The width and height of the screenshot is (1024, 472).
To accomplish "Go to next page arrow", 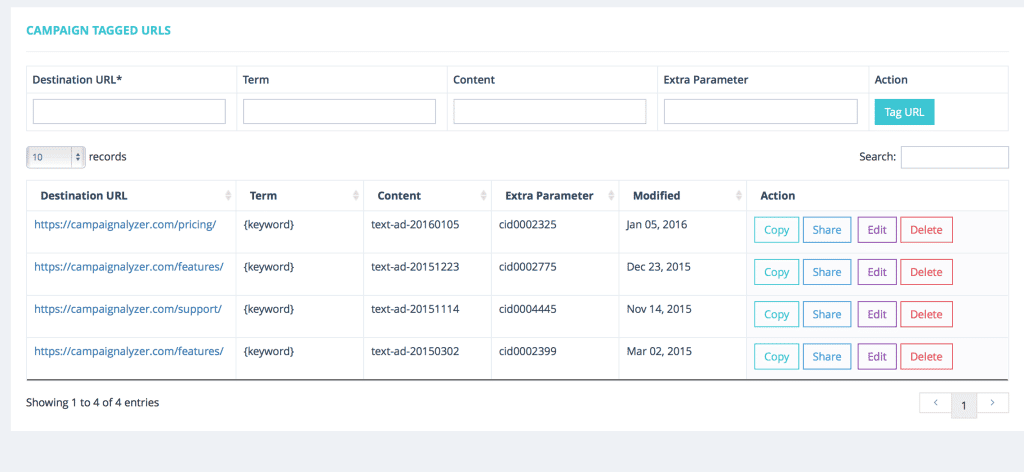I will (992, 402).
